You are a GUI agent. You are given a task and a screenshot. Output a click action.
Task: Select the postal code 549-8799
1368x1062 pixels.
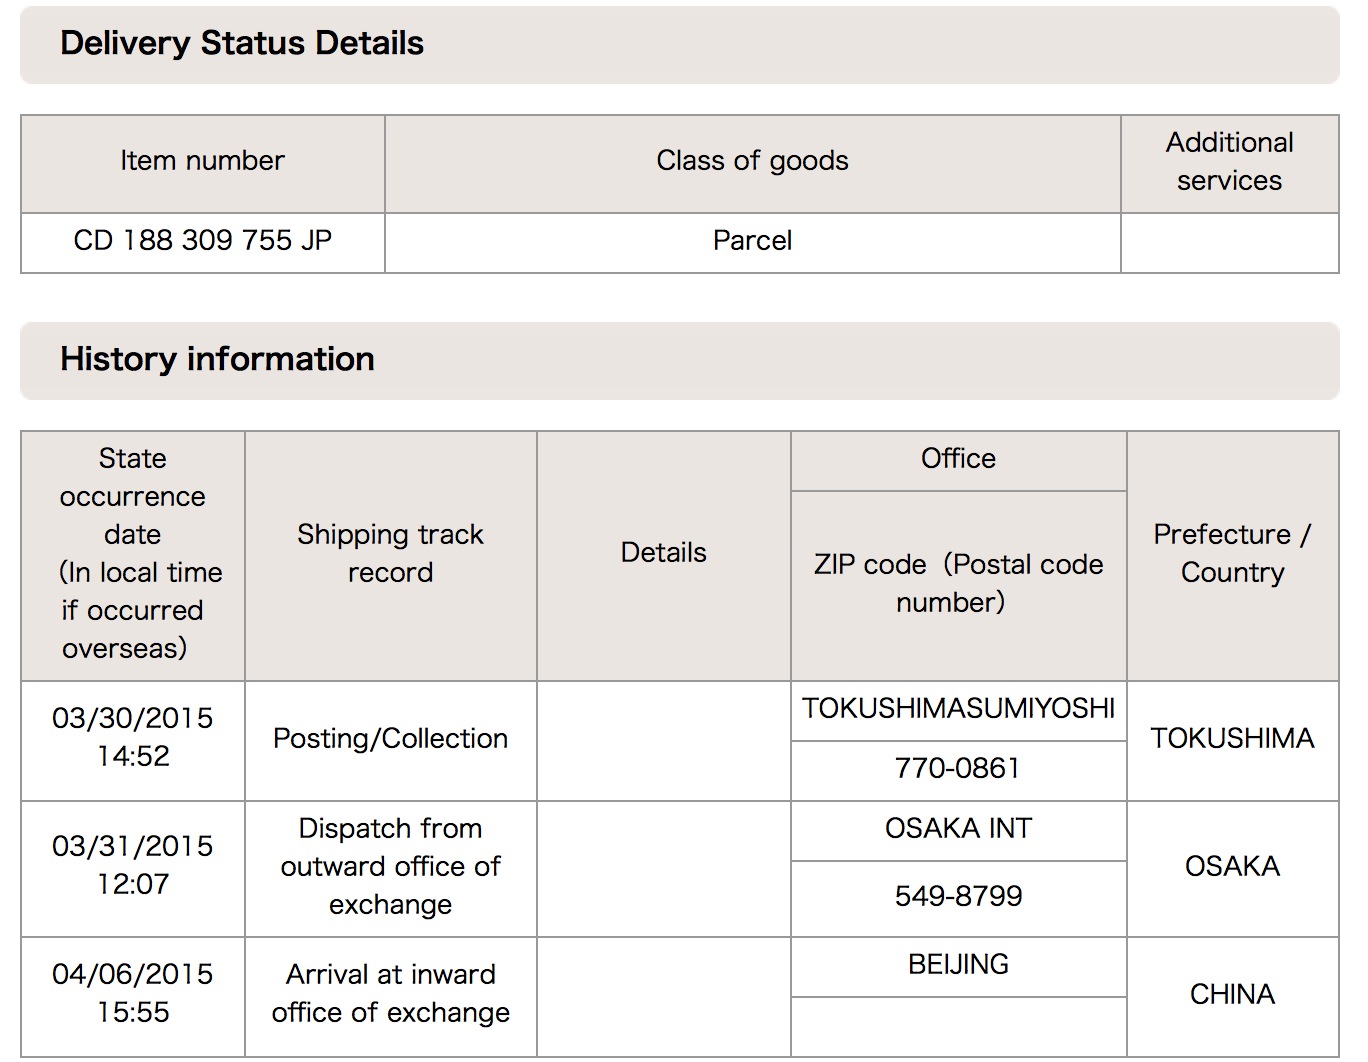click(958, 896)
